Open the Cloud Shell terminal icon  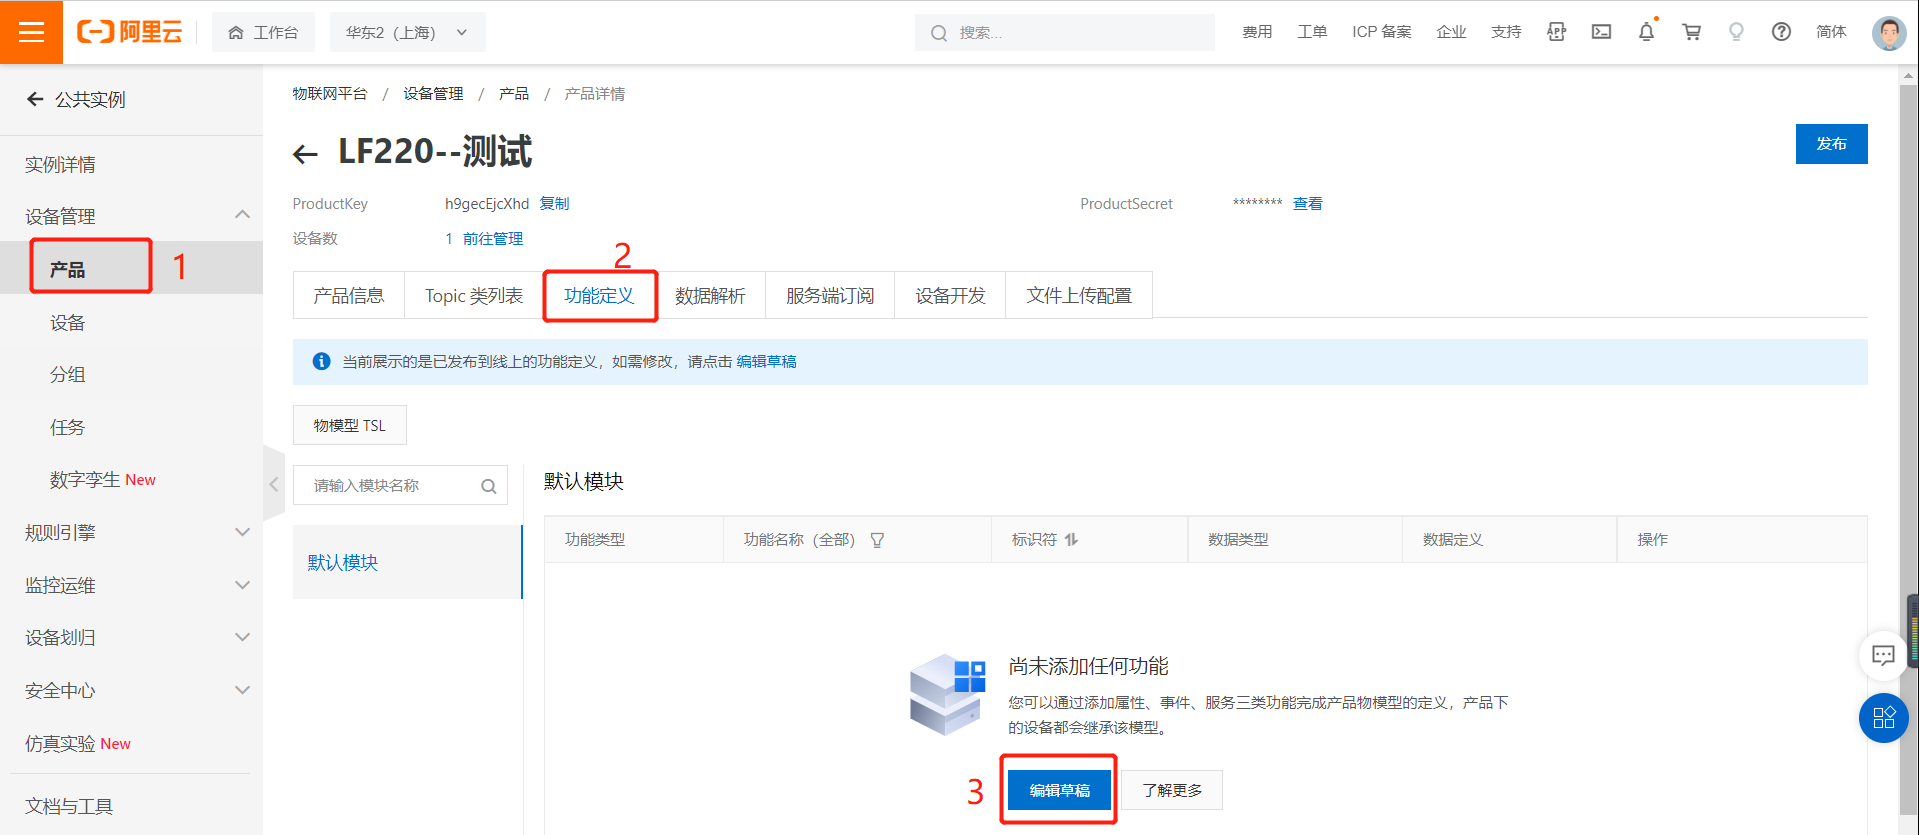pos(1601,32)
